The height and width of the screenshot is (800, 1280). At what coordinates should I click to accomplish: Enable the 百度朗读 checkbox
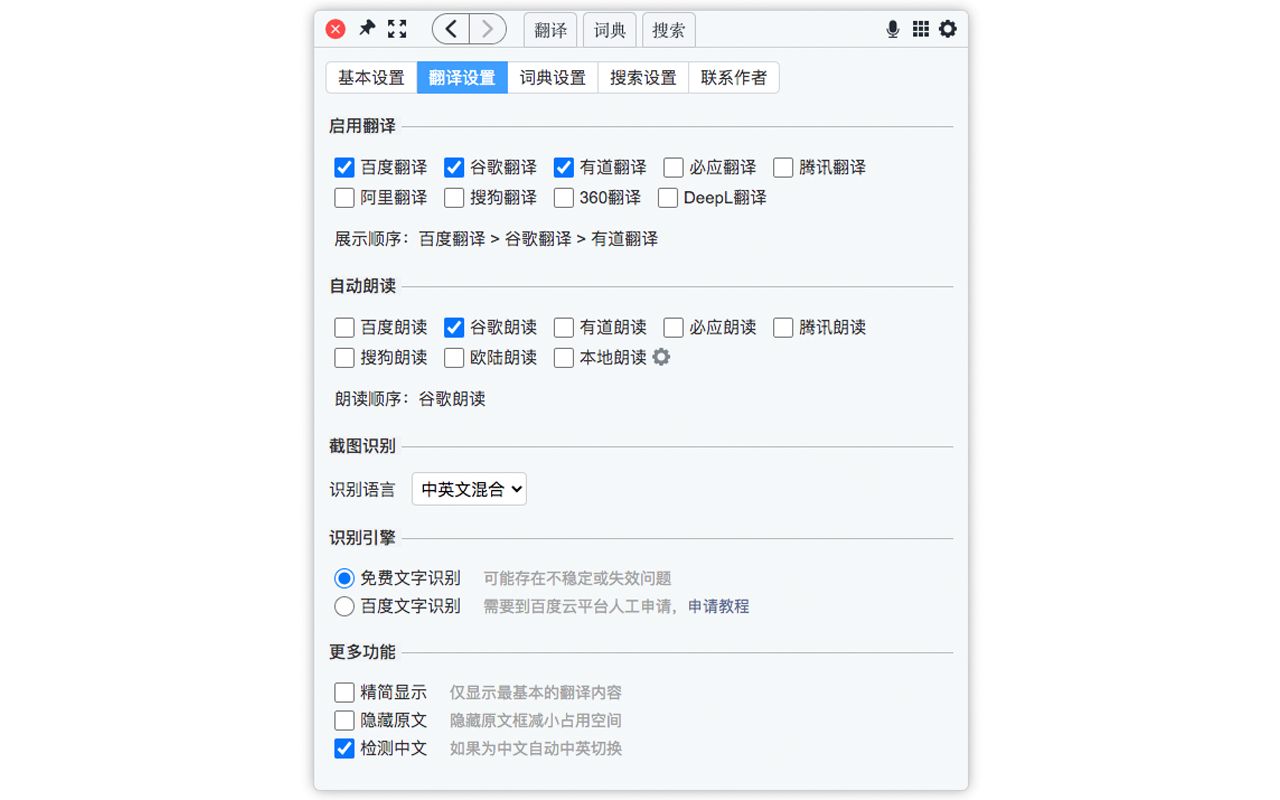(344, 327)
